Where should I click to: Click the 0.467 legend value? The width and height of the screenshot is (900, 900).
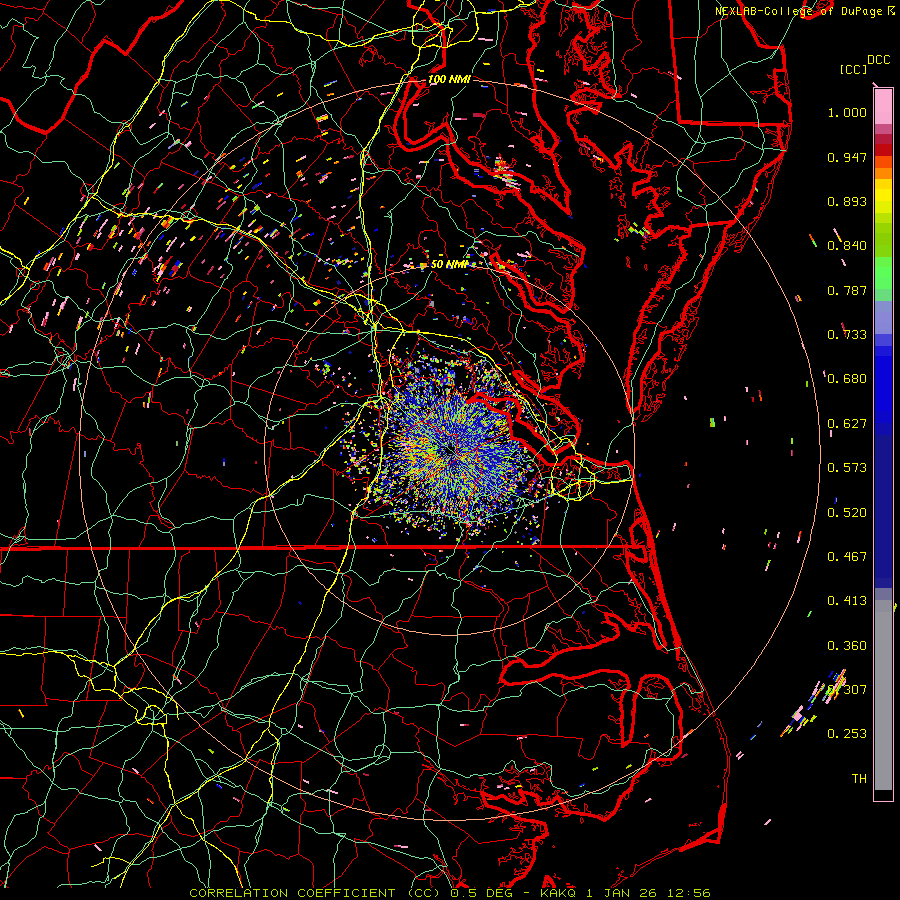[847, 557]
